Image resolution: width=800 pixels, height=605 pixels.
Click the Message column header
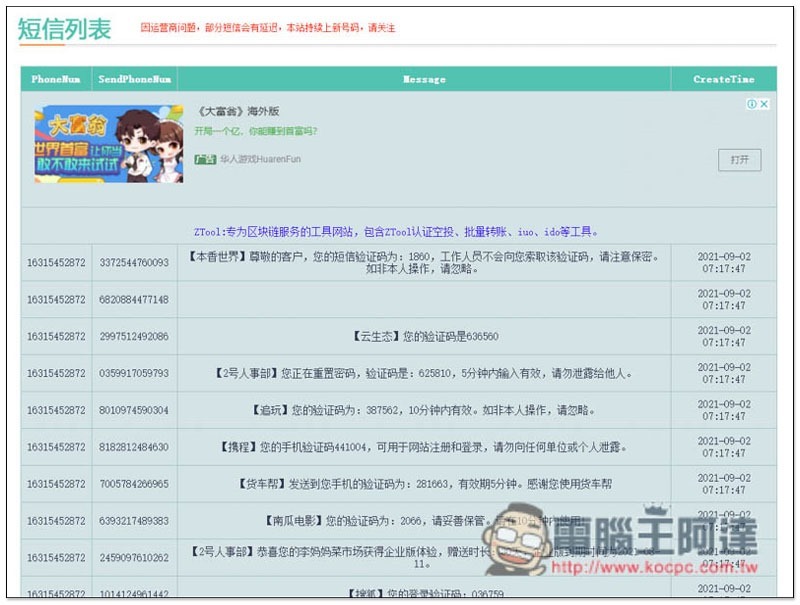(424, 79)
